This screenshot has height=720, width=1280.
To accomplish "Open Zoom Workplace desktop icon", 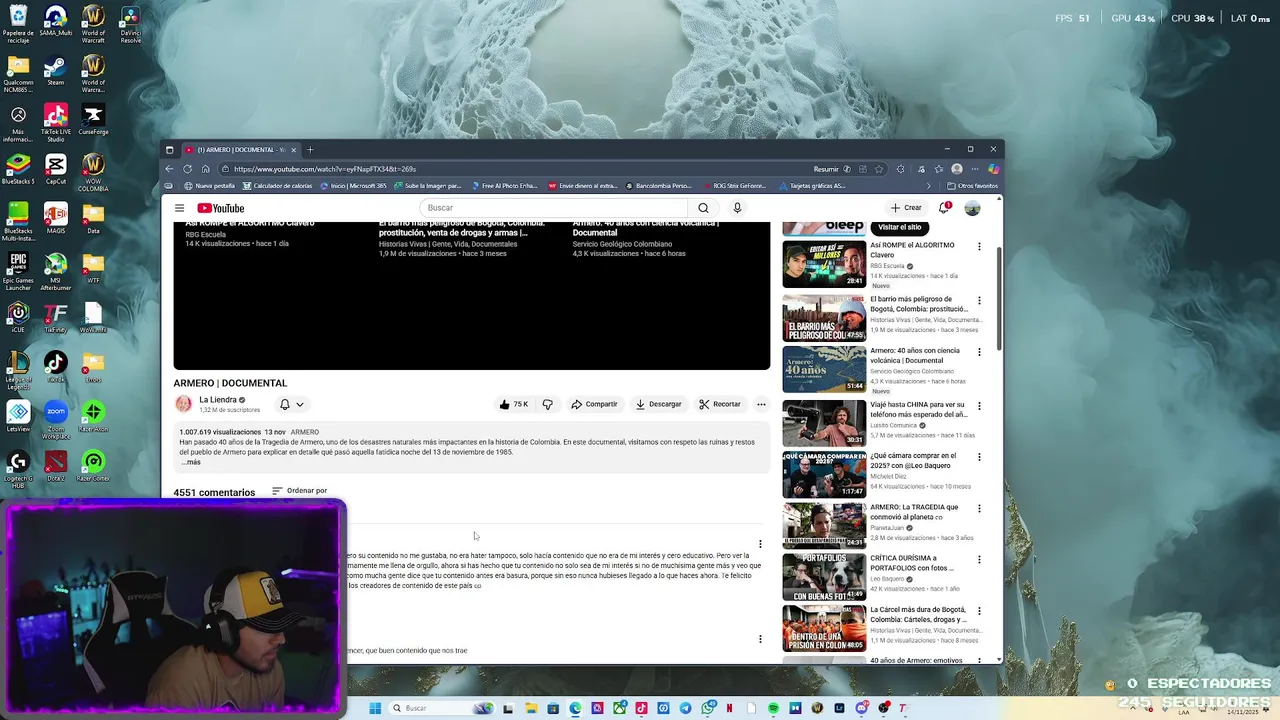I will pyautogui.click(x=56, y=419).
